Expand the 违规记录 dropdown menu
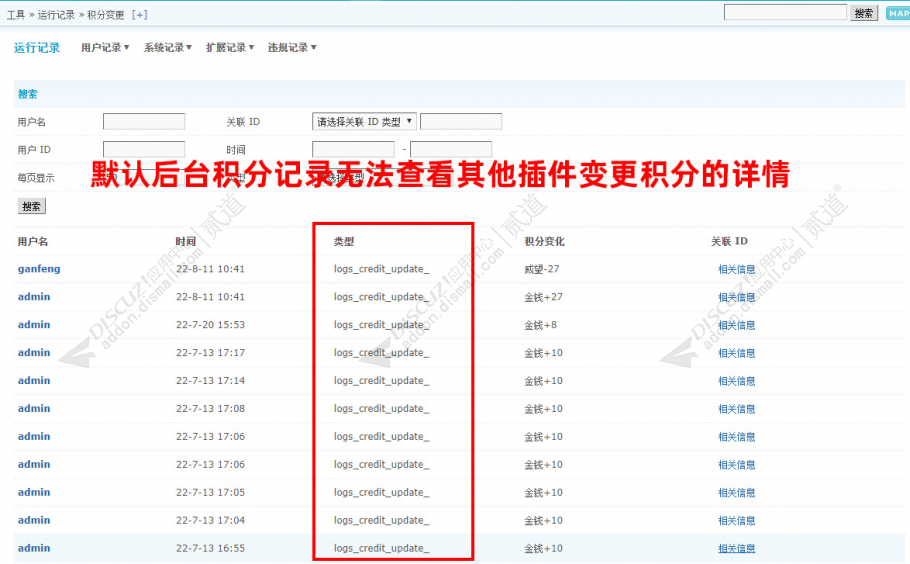Image resolution: width=910 pixels, height=564 pixels. pos(292,48)
